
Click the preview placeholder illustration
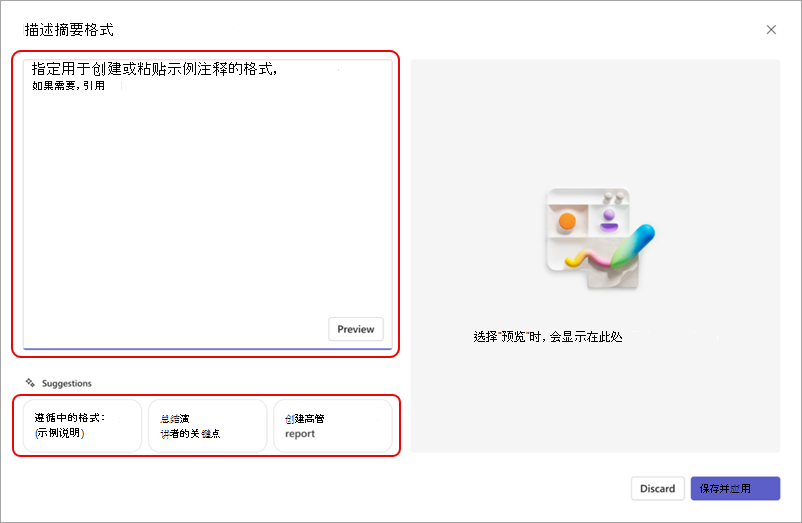[600, 238]
